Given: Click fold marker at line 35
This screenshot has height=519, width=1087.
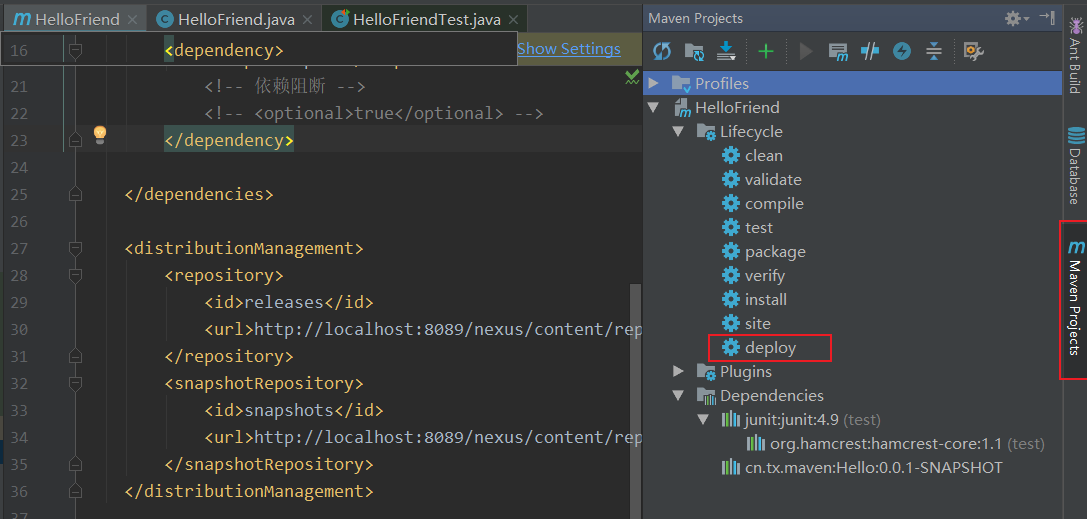Looking at the screenshot, I should point(75,464).
